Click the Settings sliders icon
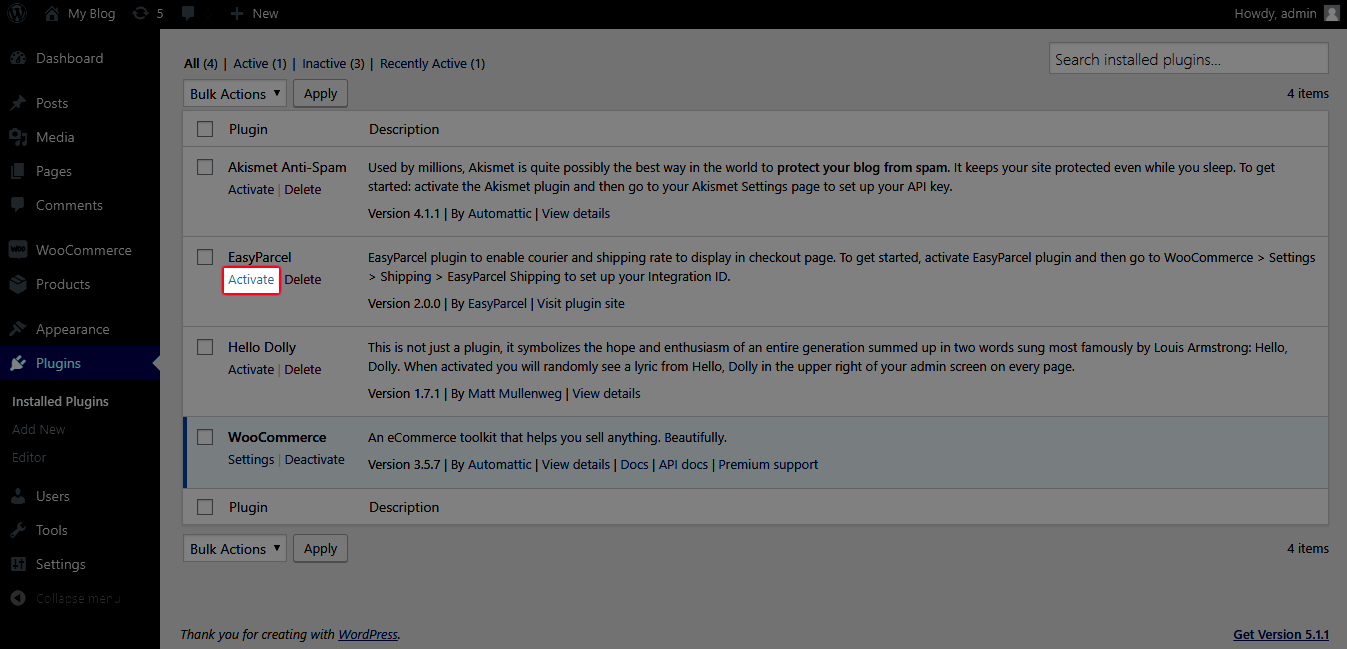Viewport: 1347px width, 649px height. coord(18,564)
